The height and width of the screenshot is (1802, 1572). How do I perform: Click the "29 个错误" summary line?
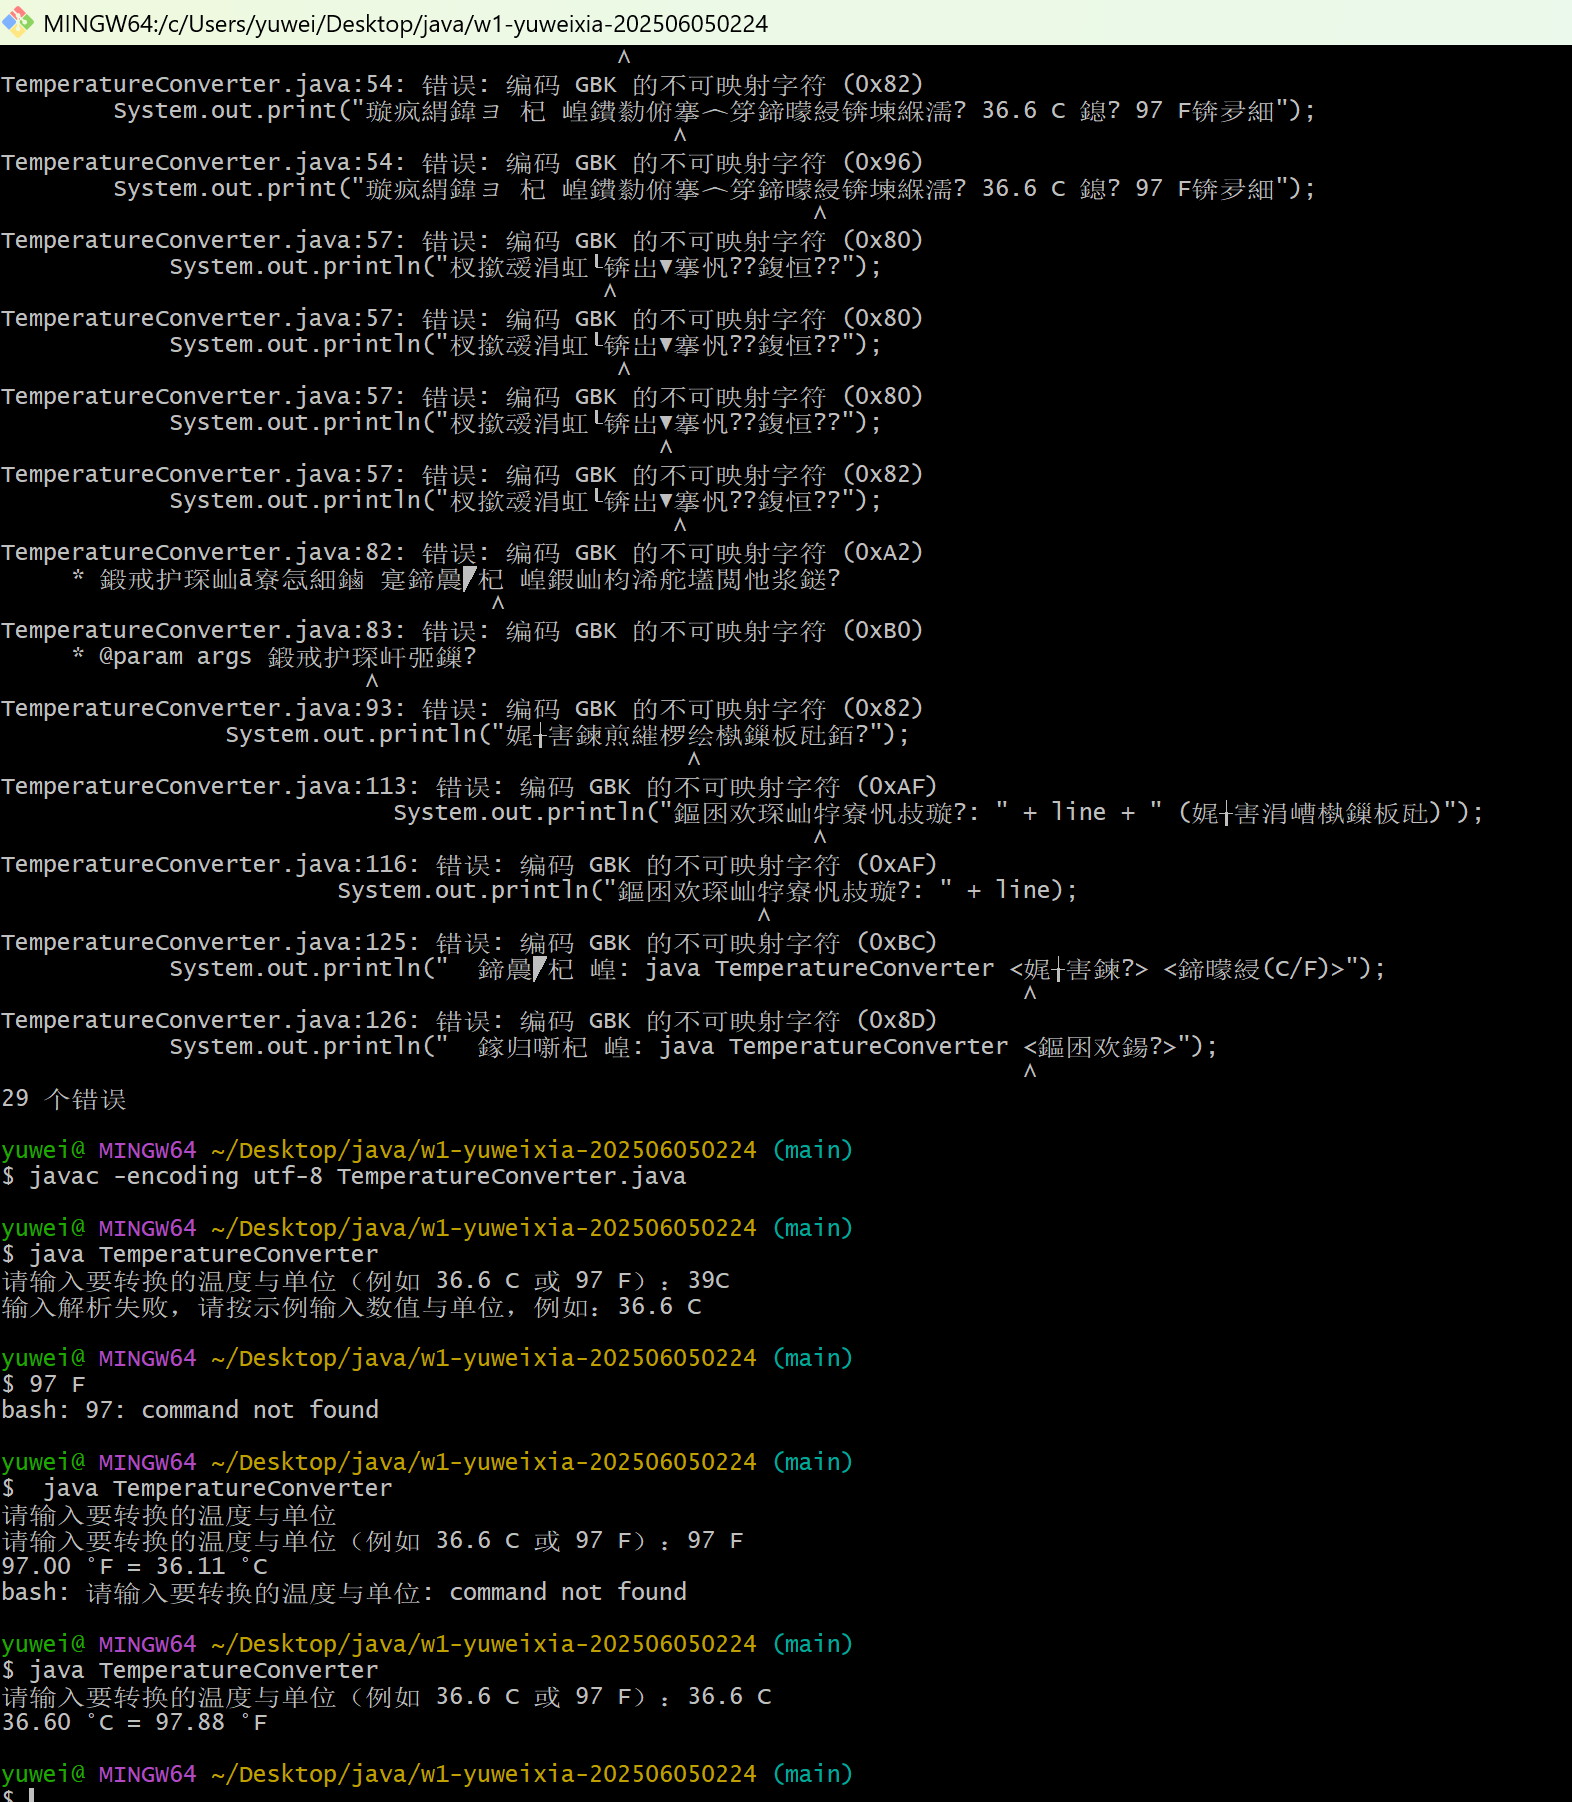click(x=64, y=1099)
